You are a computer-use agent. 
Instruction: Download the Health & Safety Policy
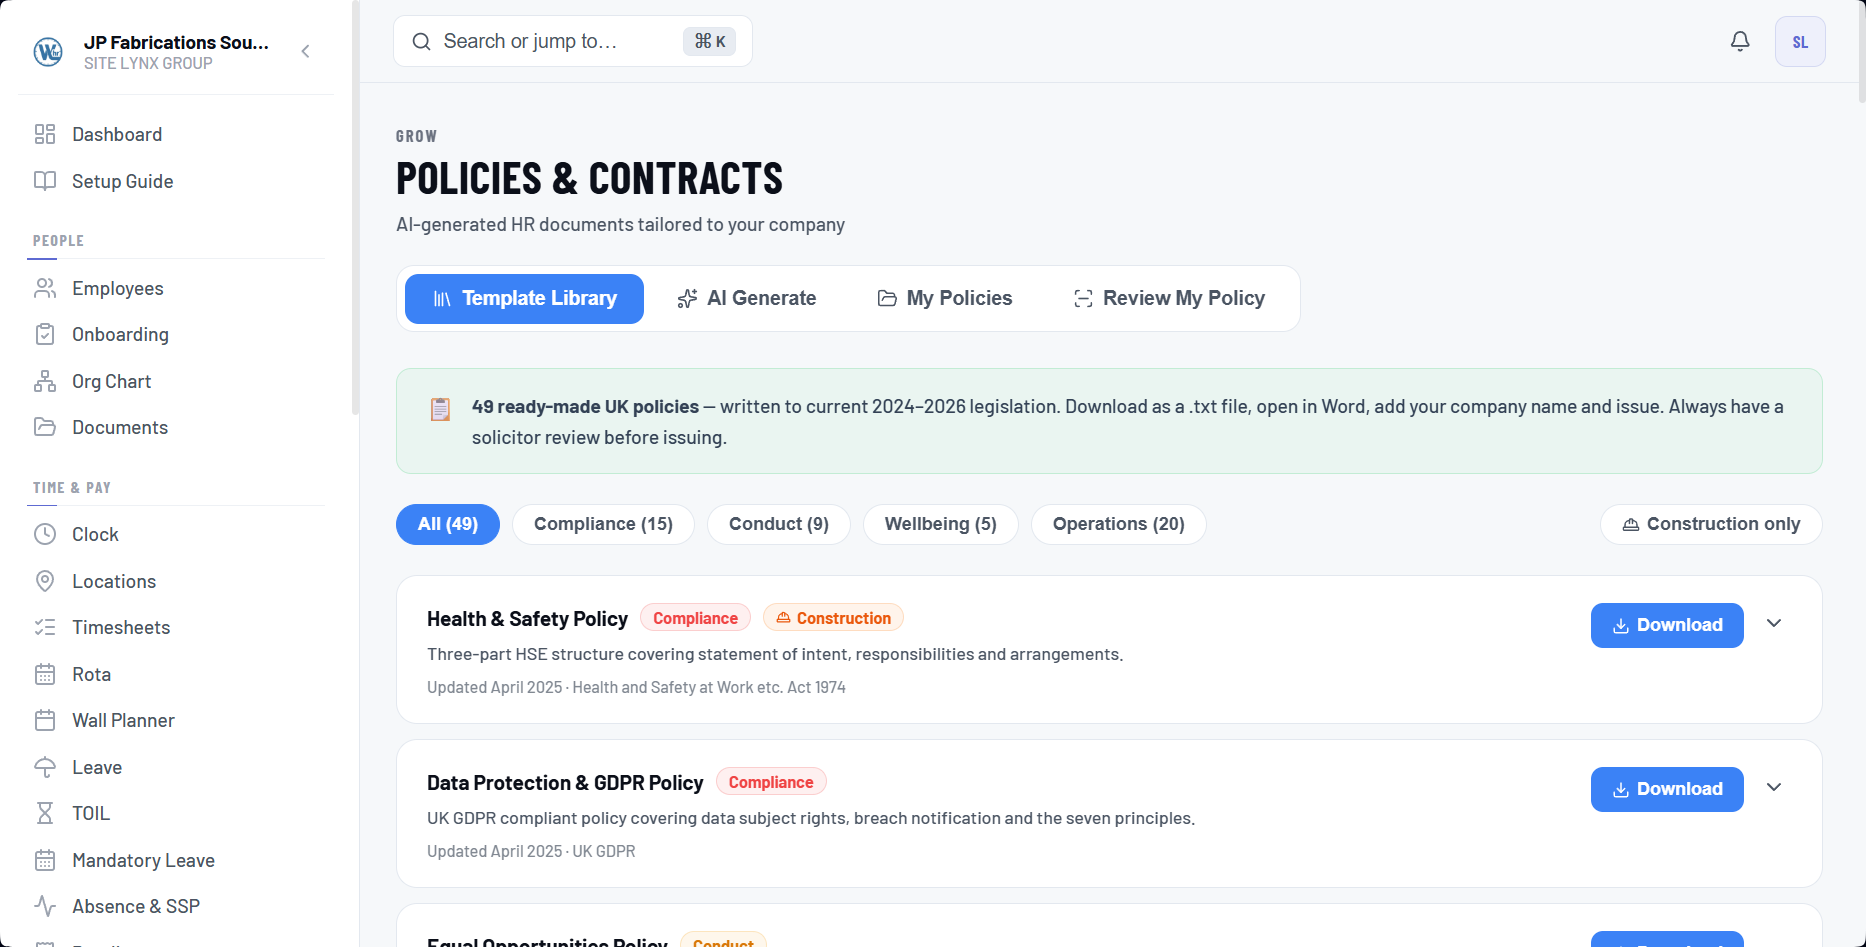(x=1667, y=625)
